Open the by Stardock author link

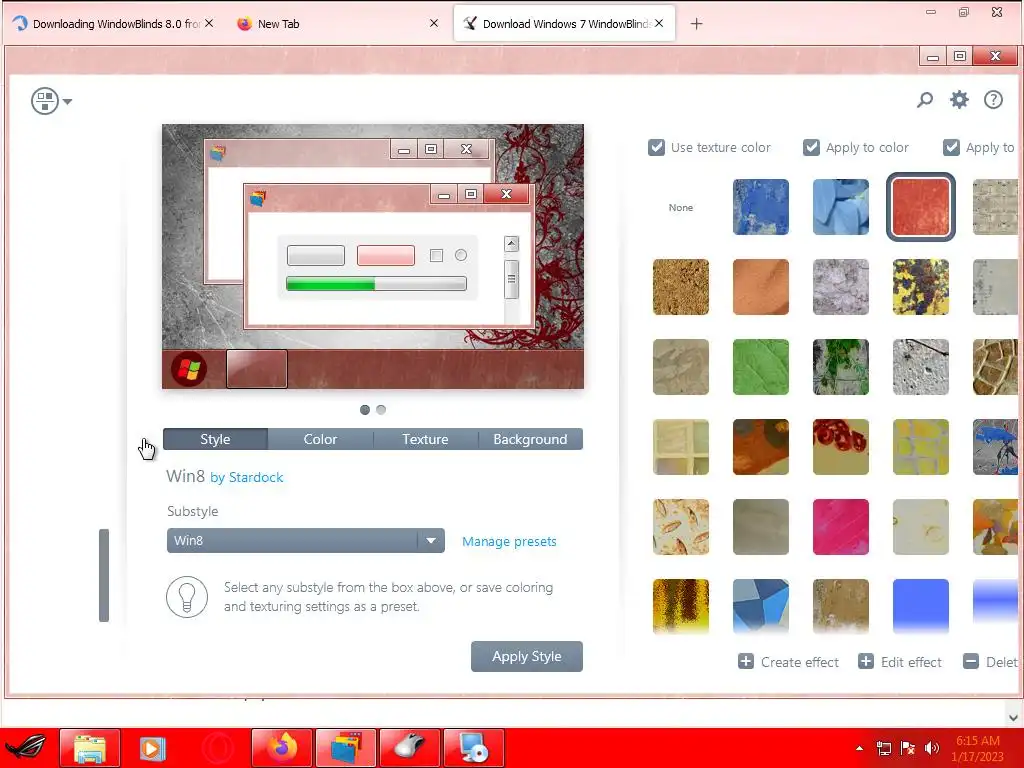pos(247,477)
